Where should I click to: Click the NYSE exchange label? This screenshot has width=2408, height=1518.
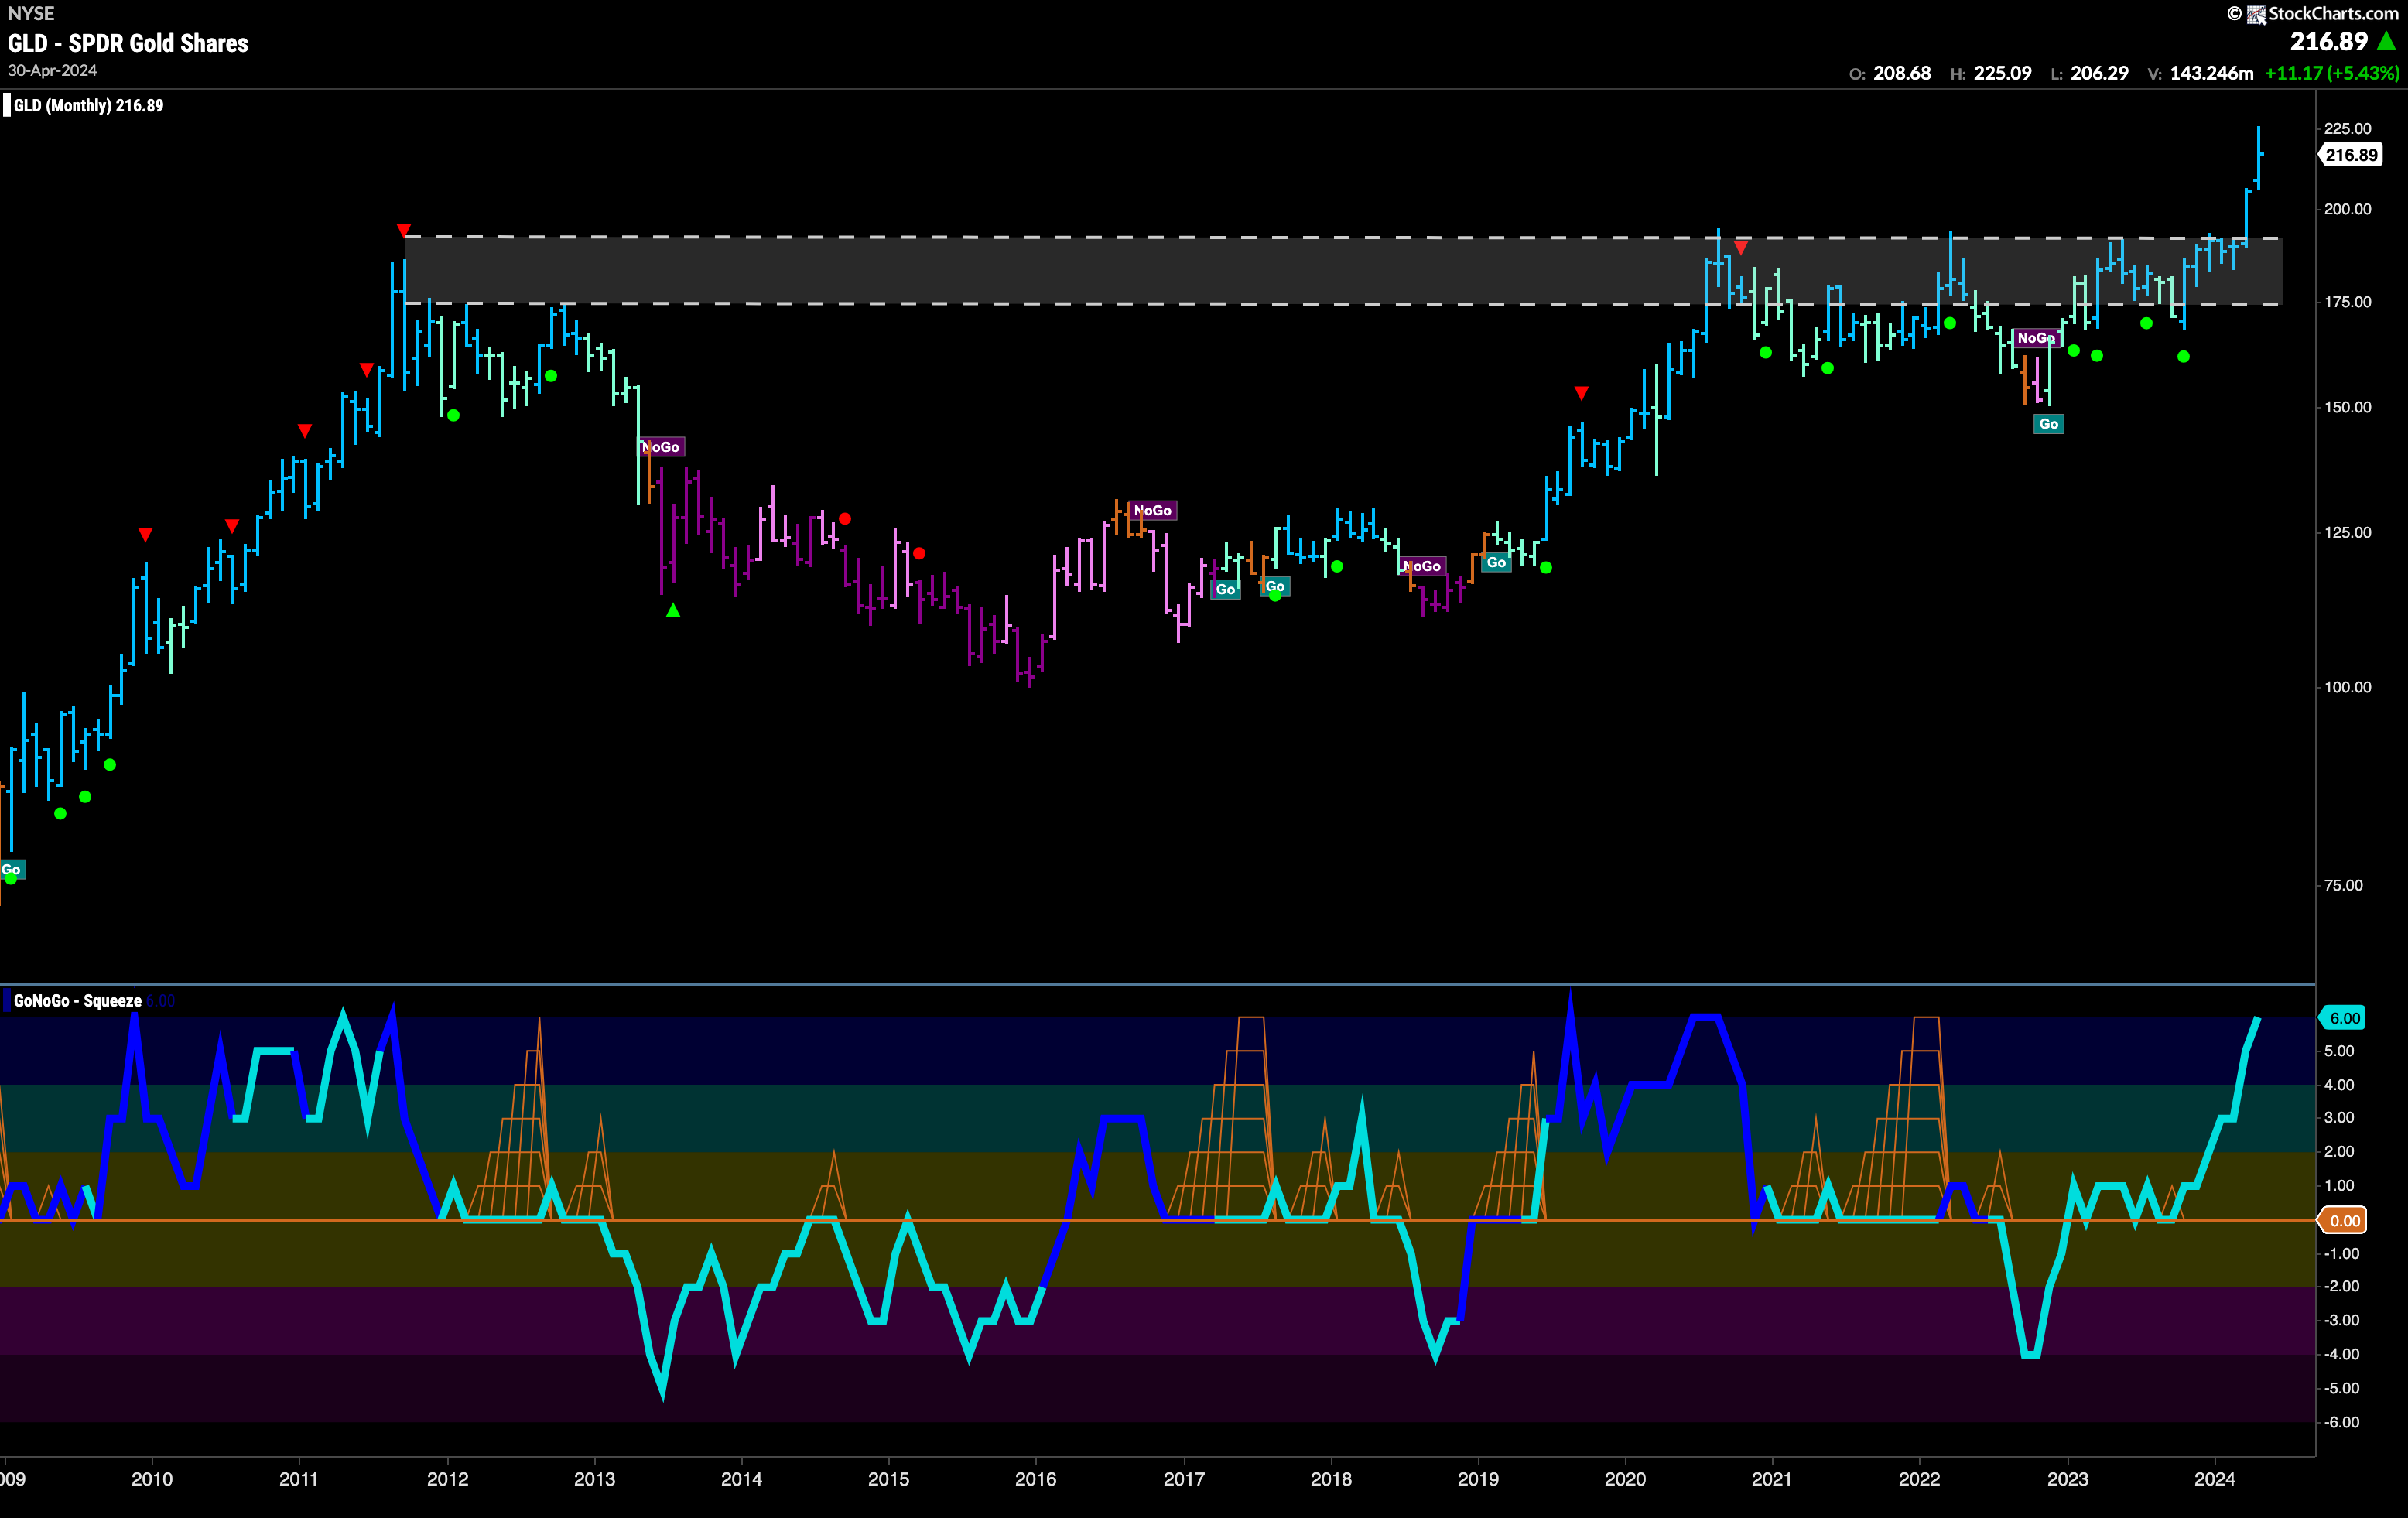click(31, 13)
